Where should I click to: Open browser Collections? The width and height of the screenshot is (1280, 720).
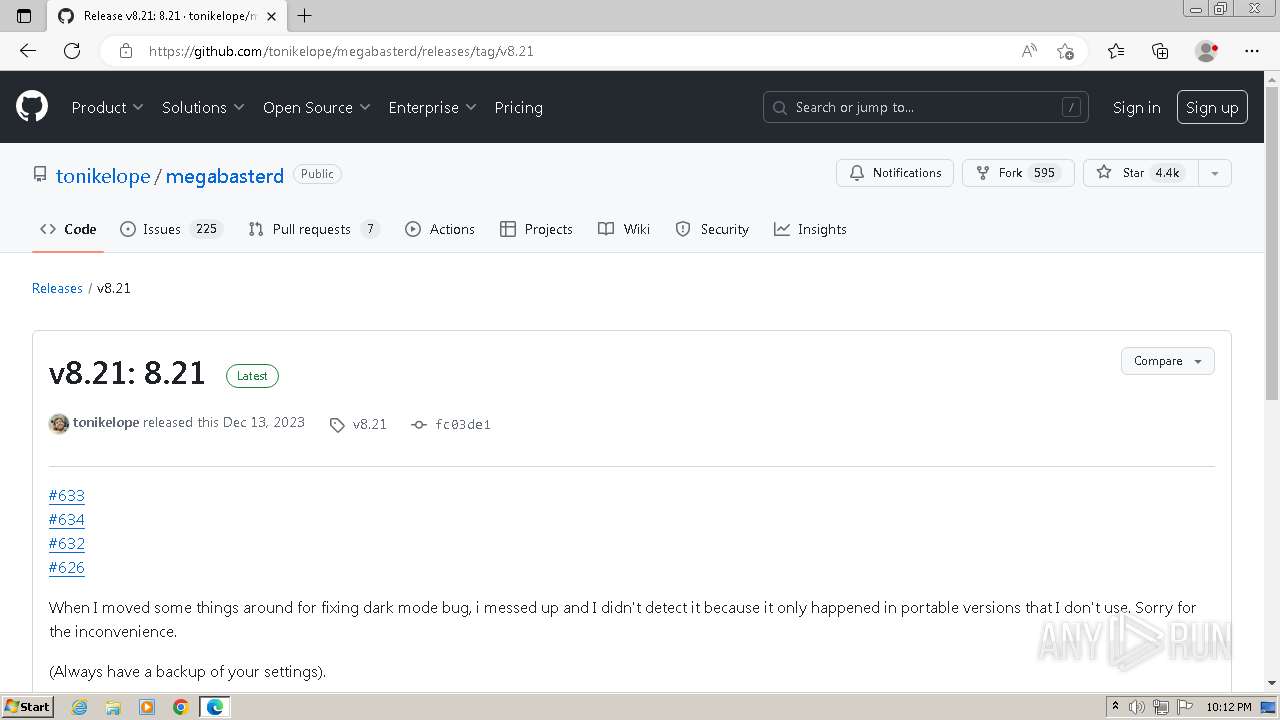1160,51
